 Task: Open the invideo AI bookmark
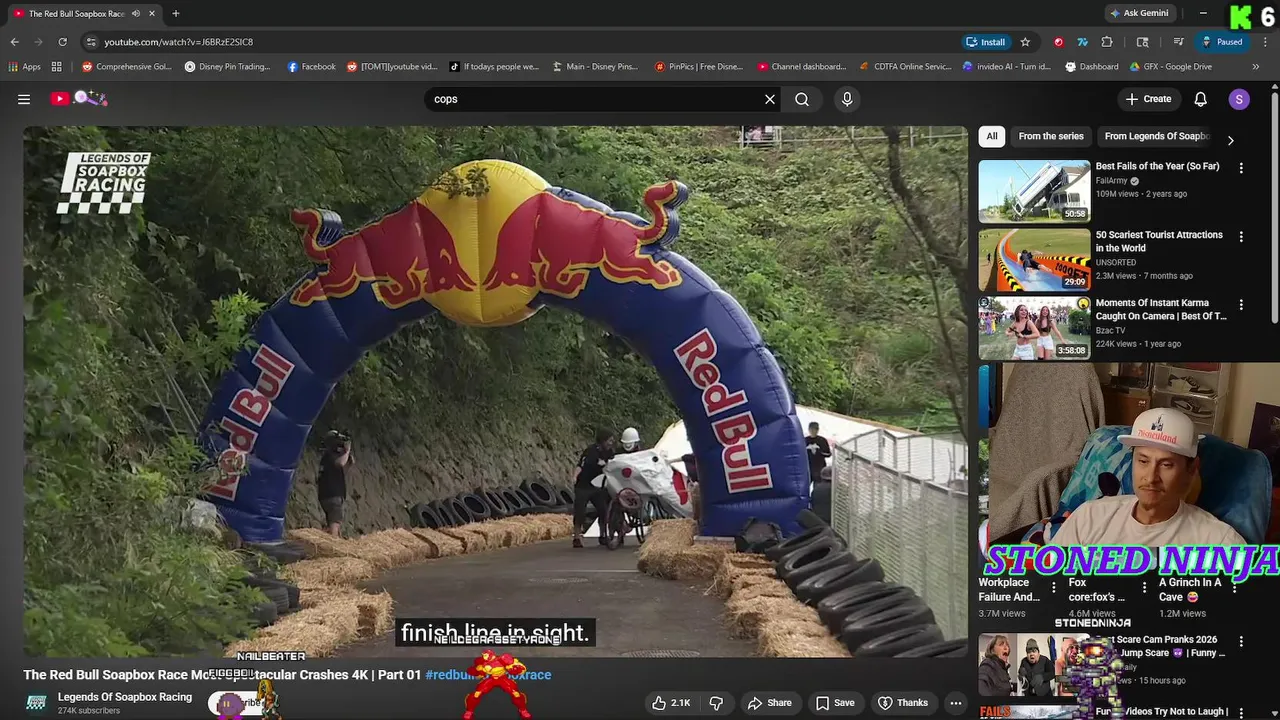coord(1006,67)
